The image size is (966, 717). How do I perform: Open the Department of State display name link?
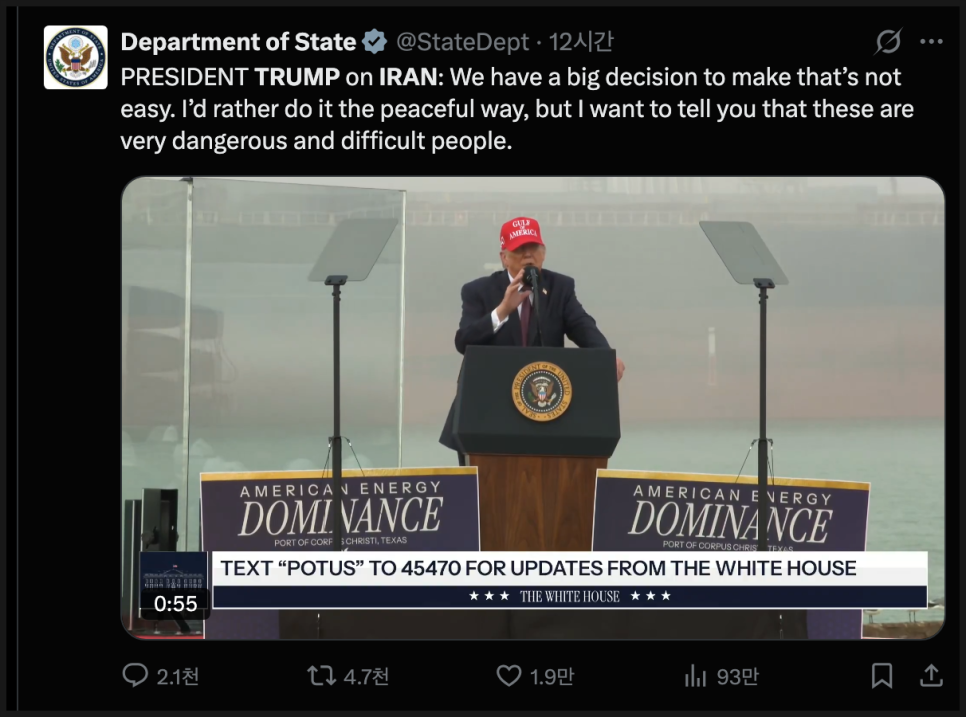click(238, 42)
